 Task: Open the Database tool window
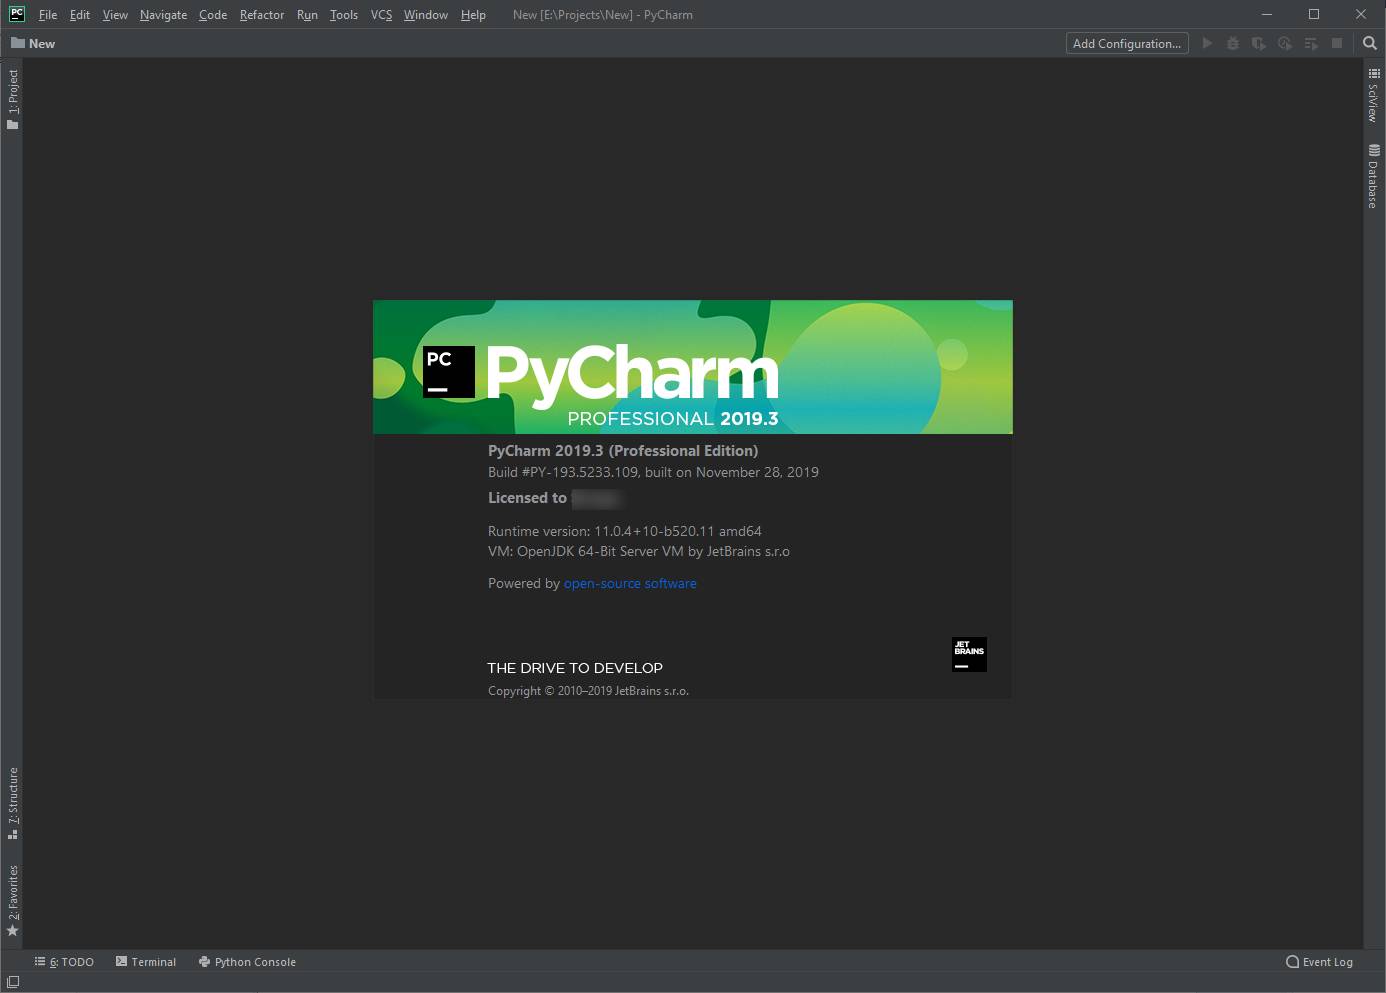point(1374,177)
